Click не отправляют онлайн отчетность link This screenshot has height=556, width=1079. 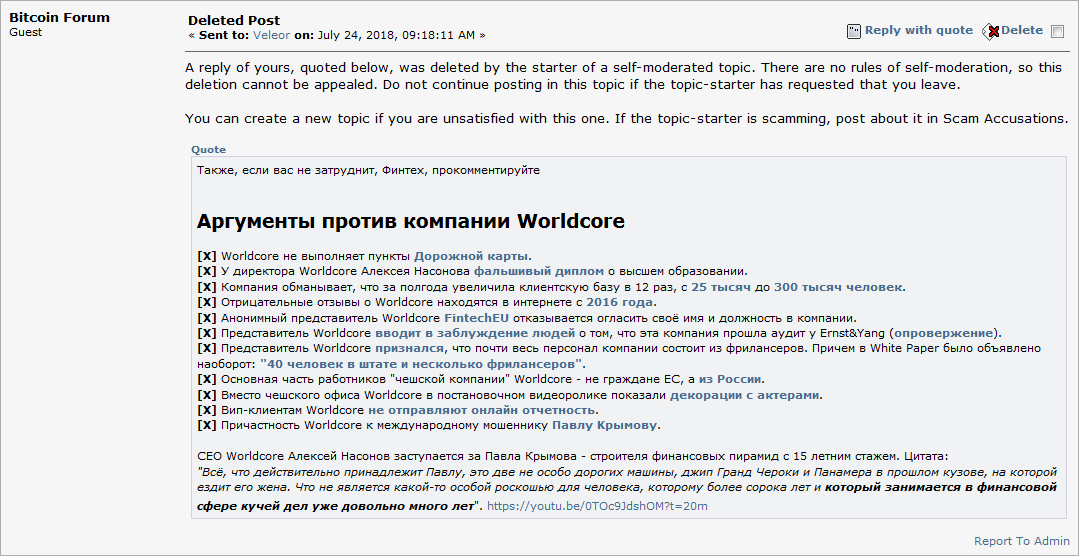click(482, 411)
